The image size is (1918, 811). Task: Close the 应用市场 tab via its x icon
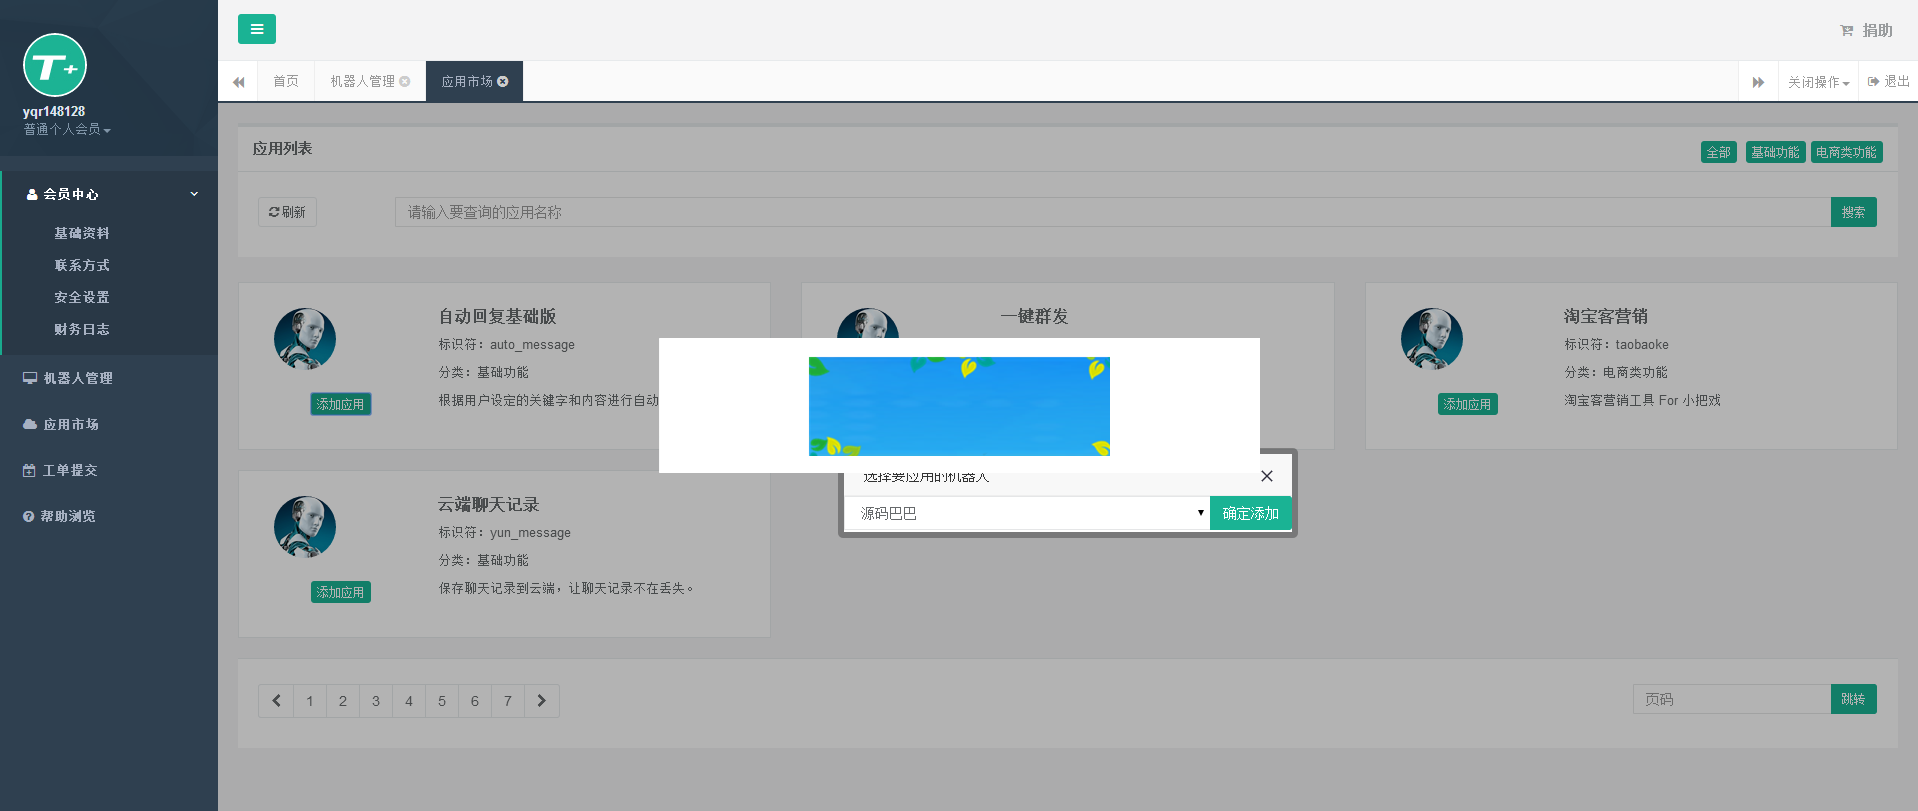[503, 82]
